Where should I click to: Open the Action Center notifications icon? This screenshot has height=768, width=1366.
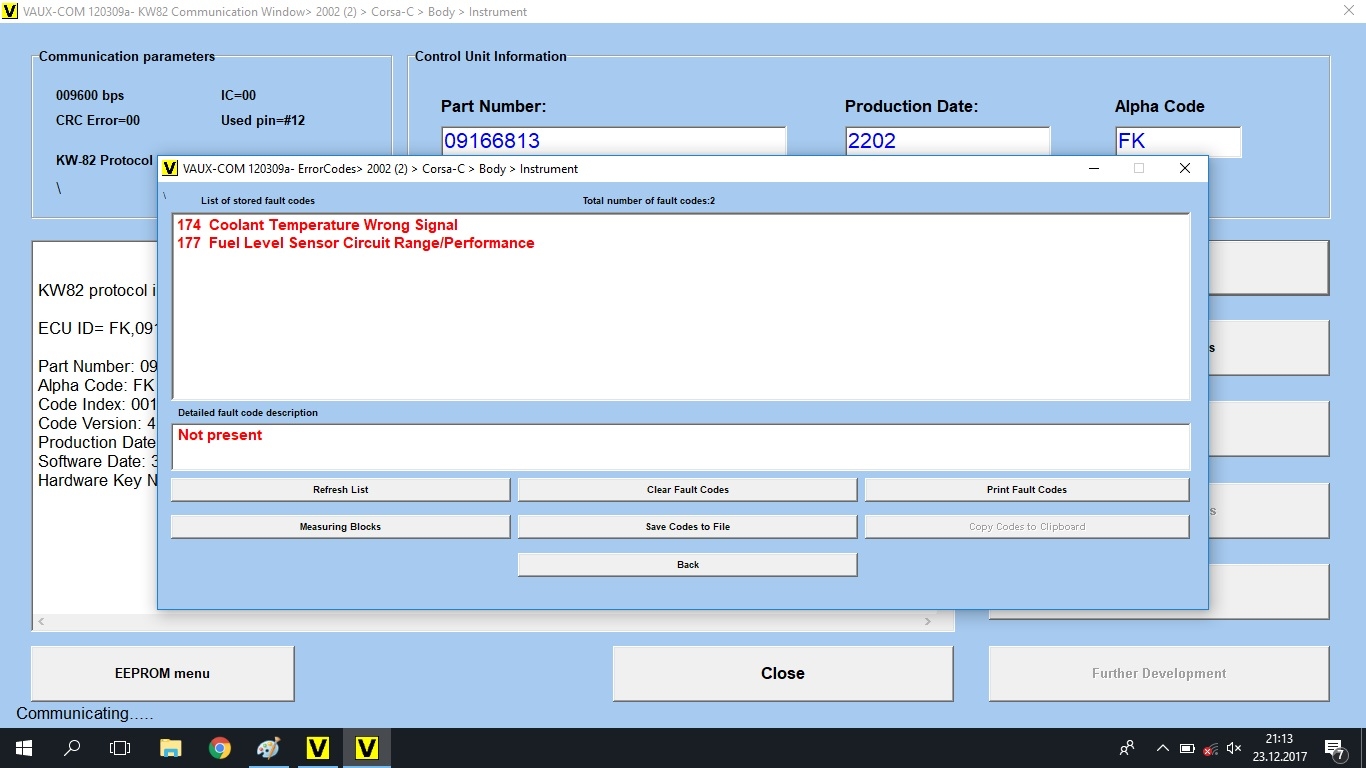[x=1335, y=748]
